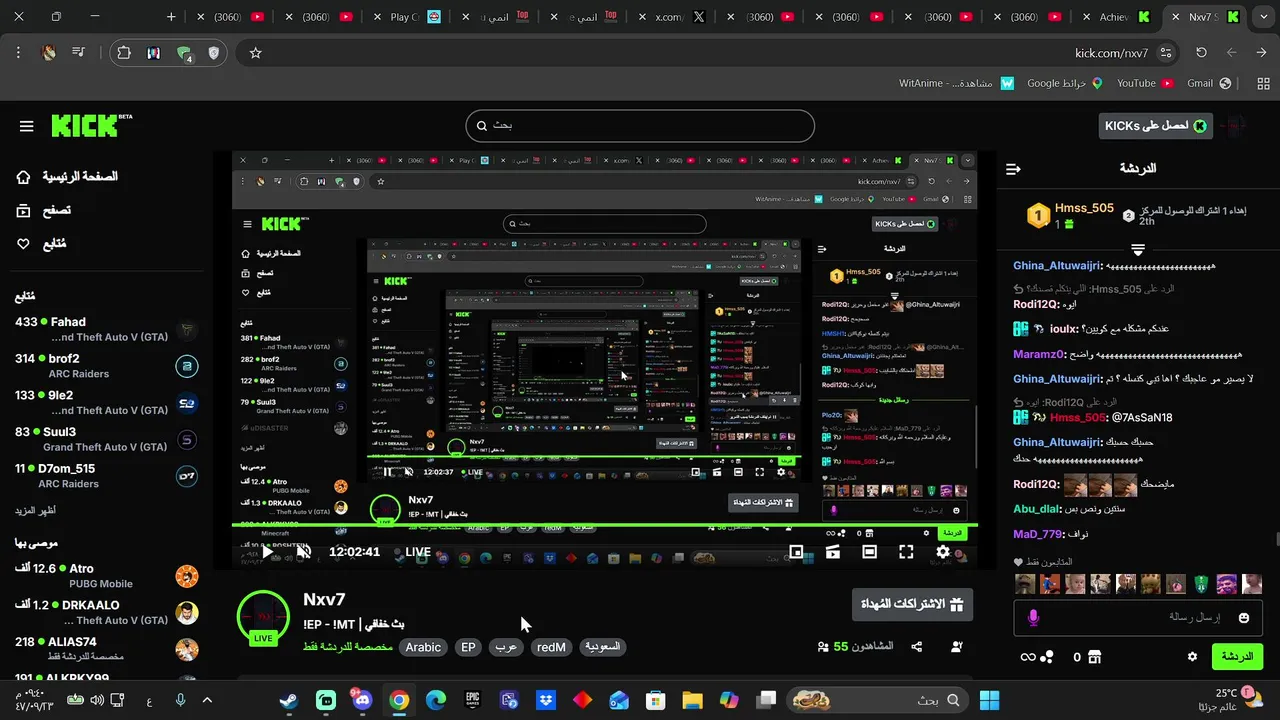Click the Kick search field
Viewport: 1280px width, 720px height.
tap(640, 126)
